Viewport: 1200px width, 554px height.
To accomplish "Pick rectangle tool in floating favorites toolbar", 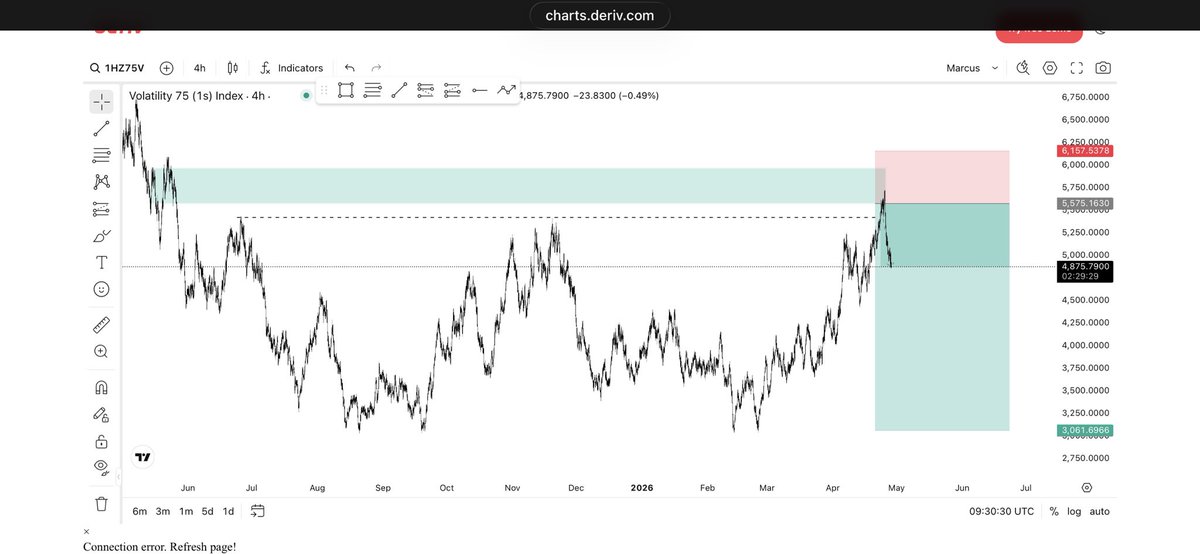I will pos(345,90).
